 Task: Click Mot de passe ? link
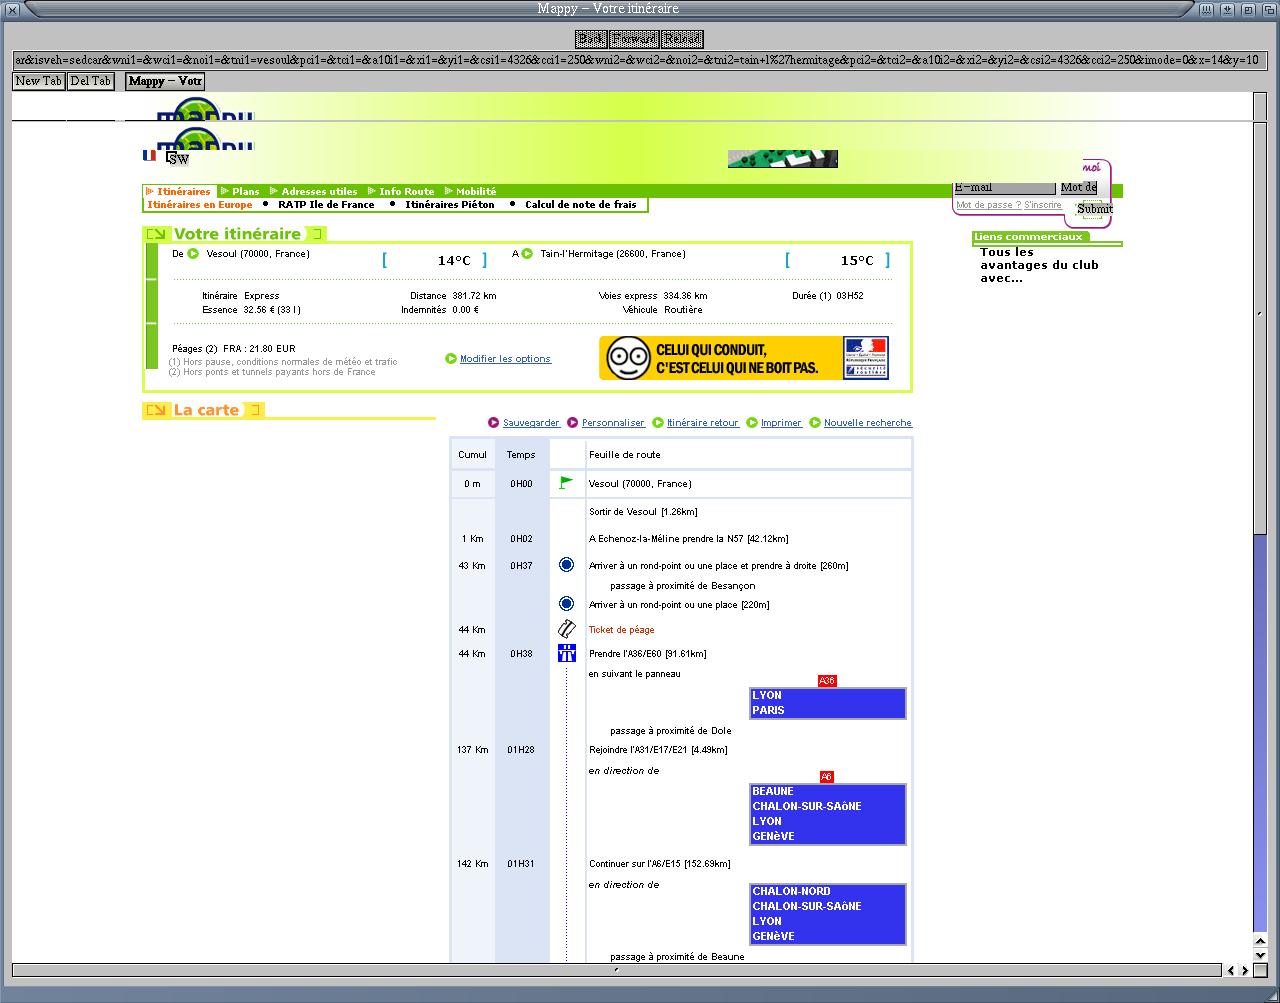pos(987,205)
